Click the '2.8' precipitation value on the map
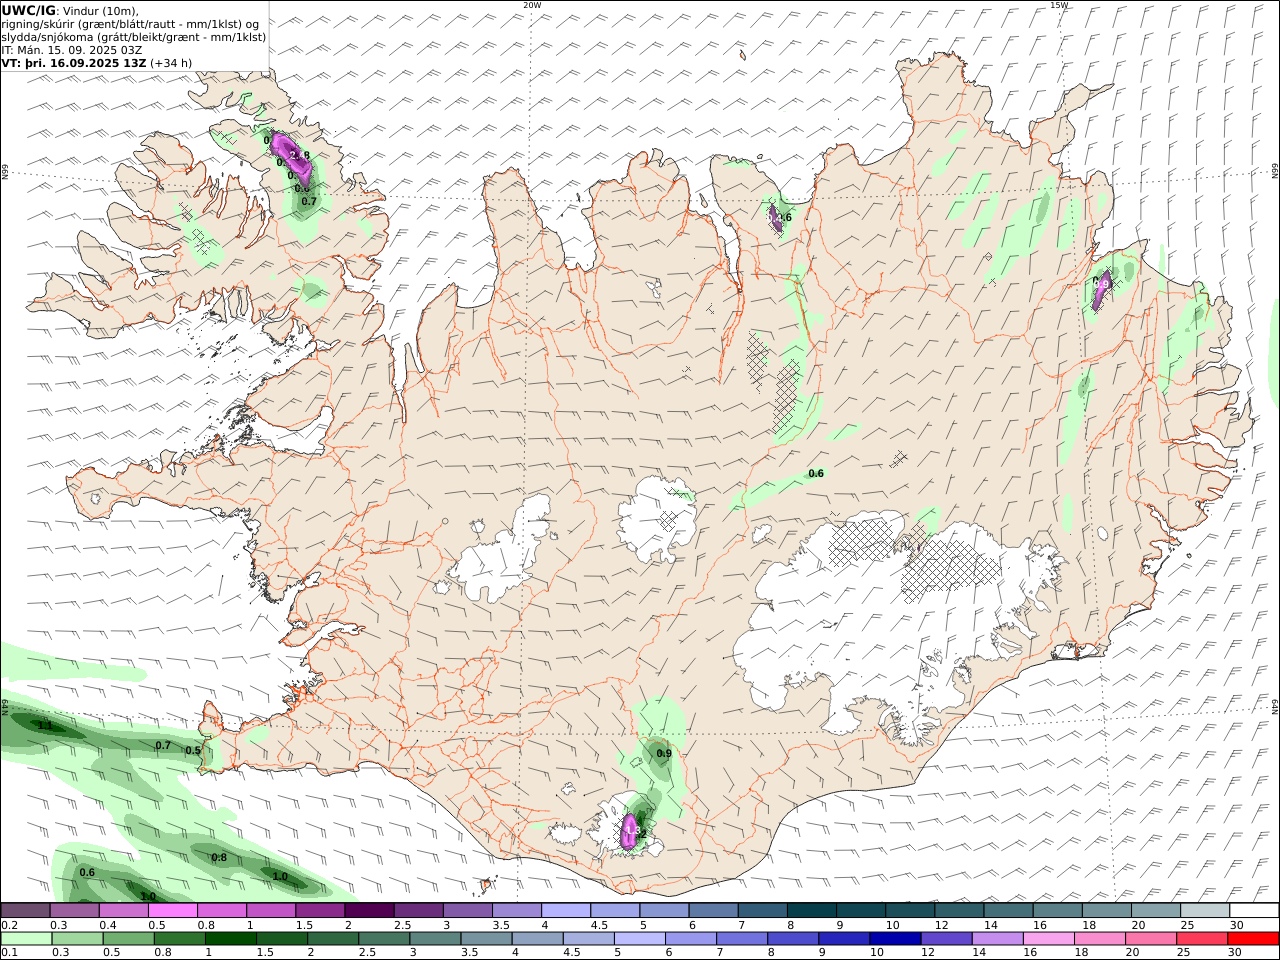 pos(300,155)
